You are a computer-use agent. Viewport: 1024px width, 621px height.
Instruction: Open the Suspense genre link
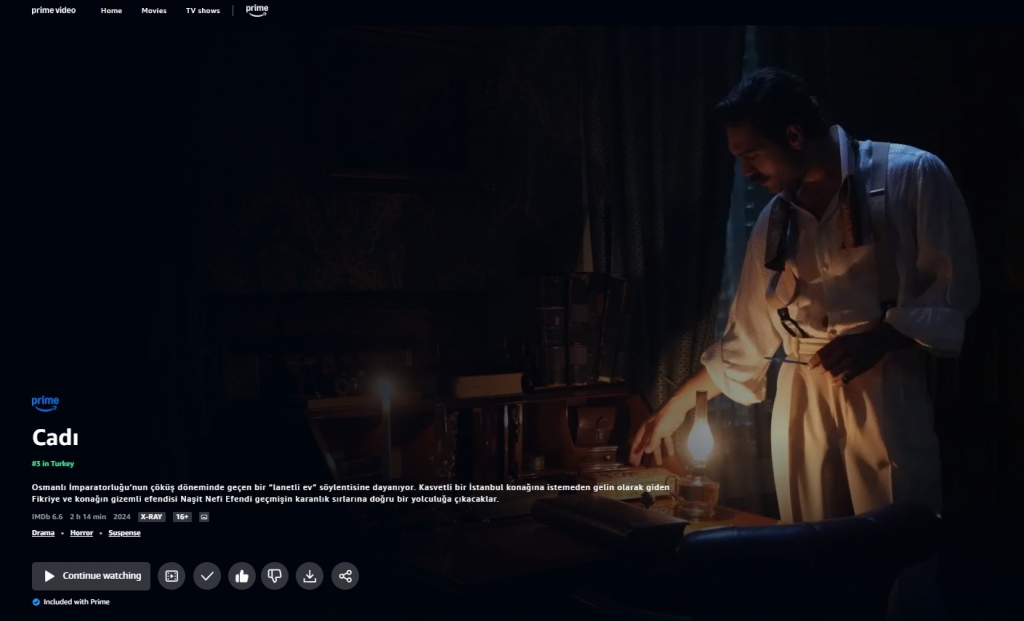[124, 533]
